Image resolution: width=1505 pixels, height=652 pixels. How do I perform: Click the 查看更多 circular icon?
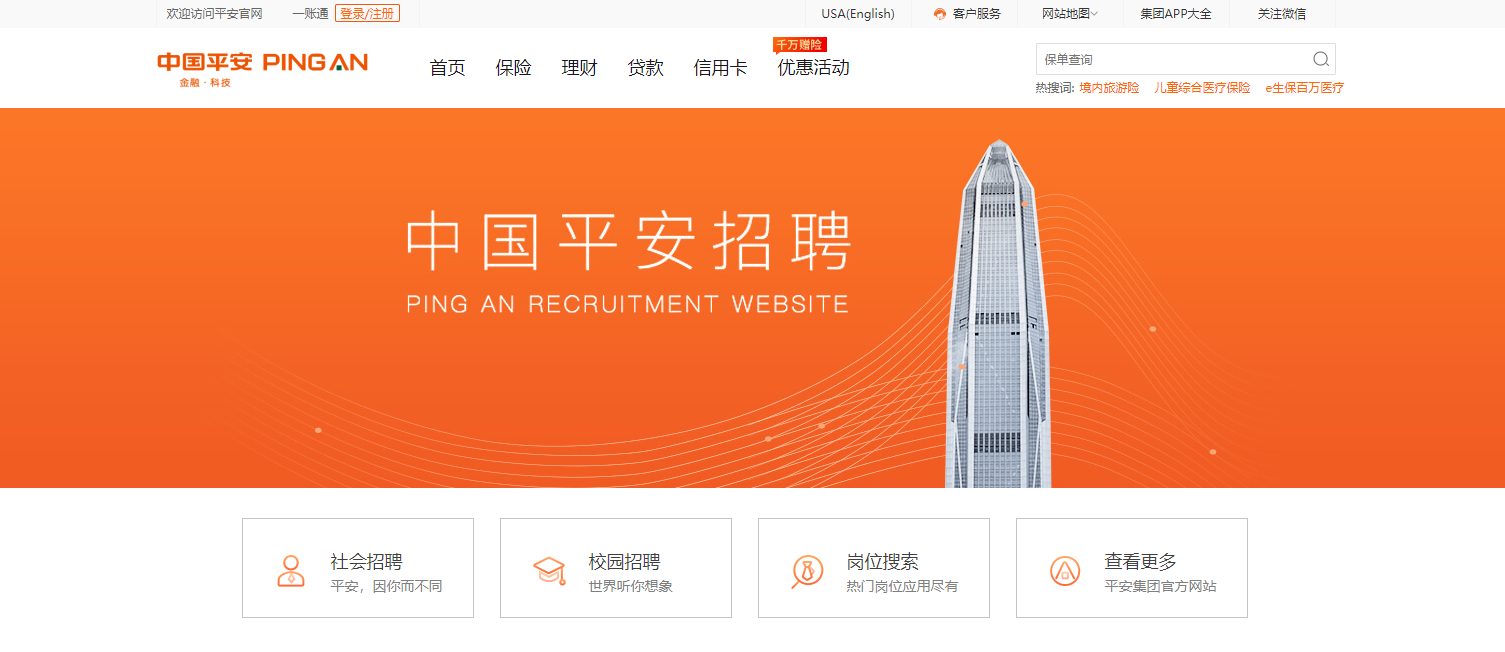pos(1065,571)
